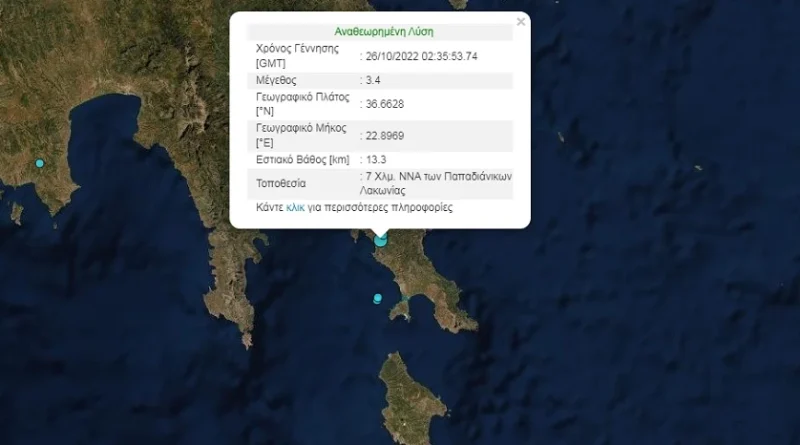Click the earthquake marker on the far left

tap(40, 163)
